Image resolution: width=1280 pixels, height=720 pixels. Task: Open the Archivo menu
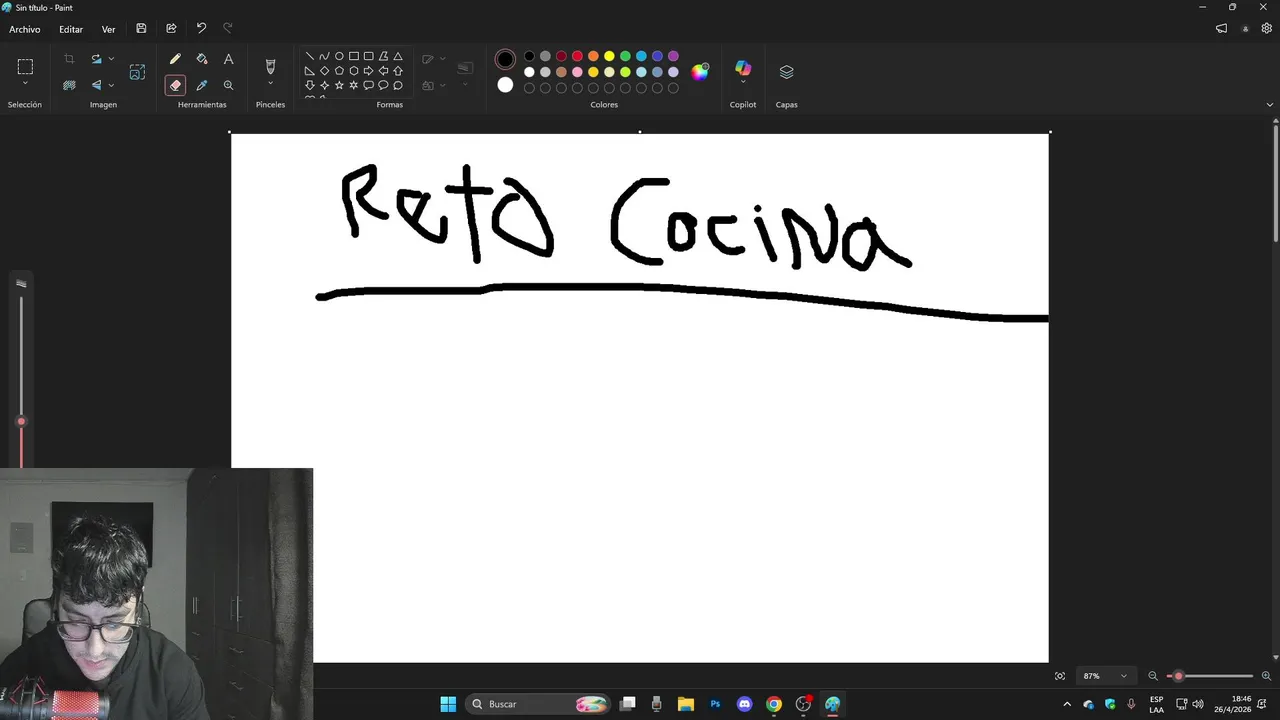pos(25,29)
